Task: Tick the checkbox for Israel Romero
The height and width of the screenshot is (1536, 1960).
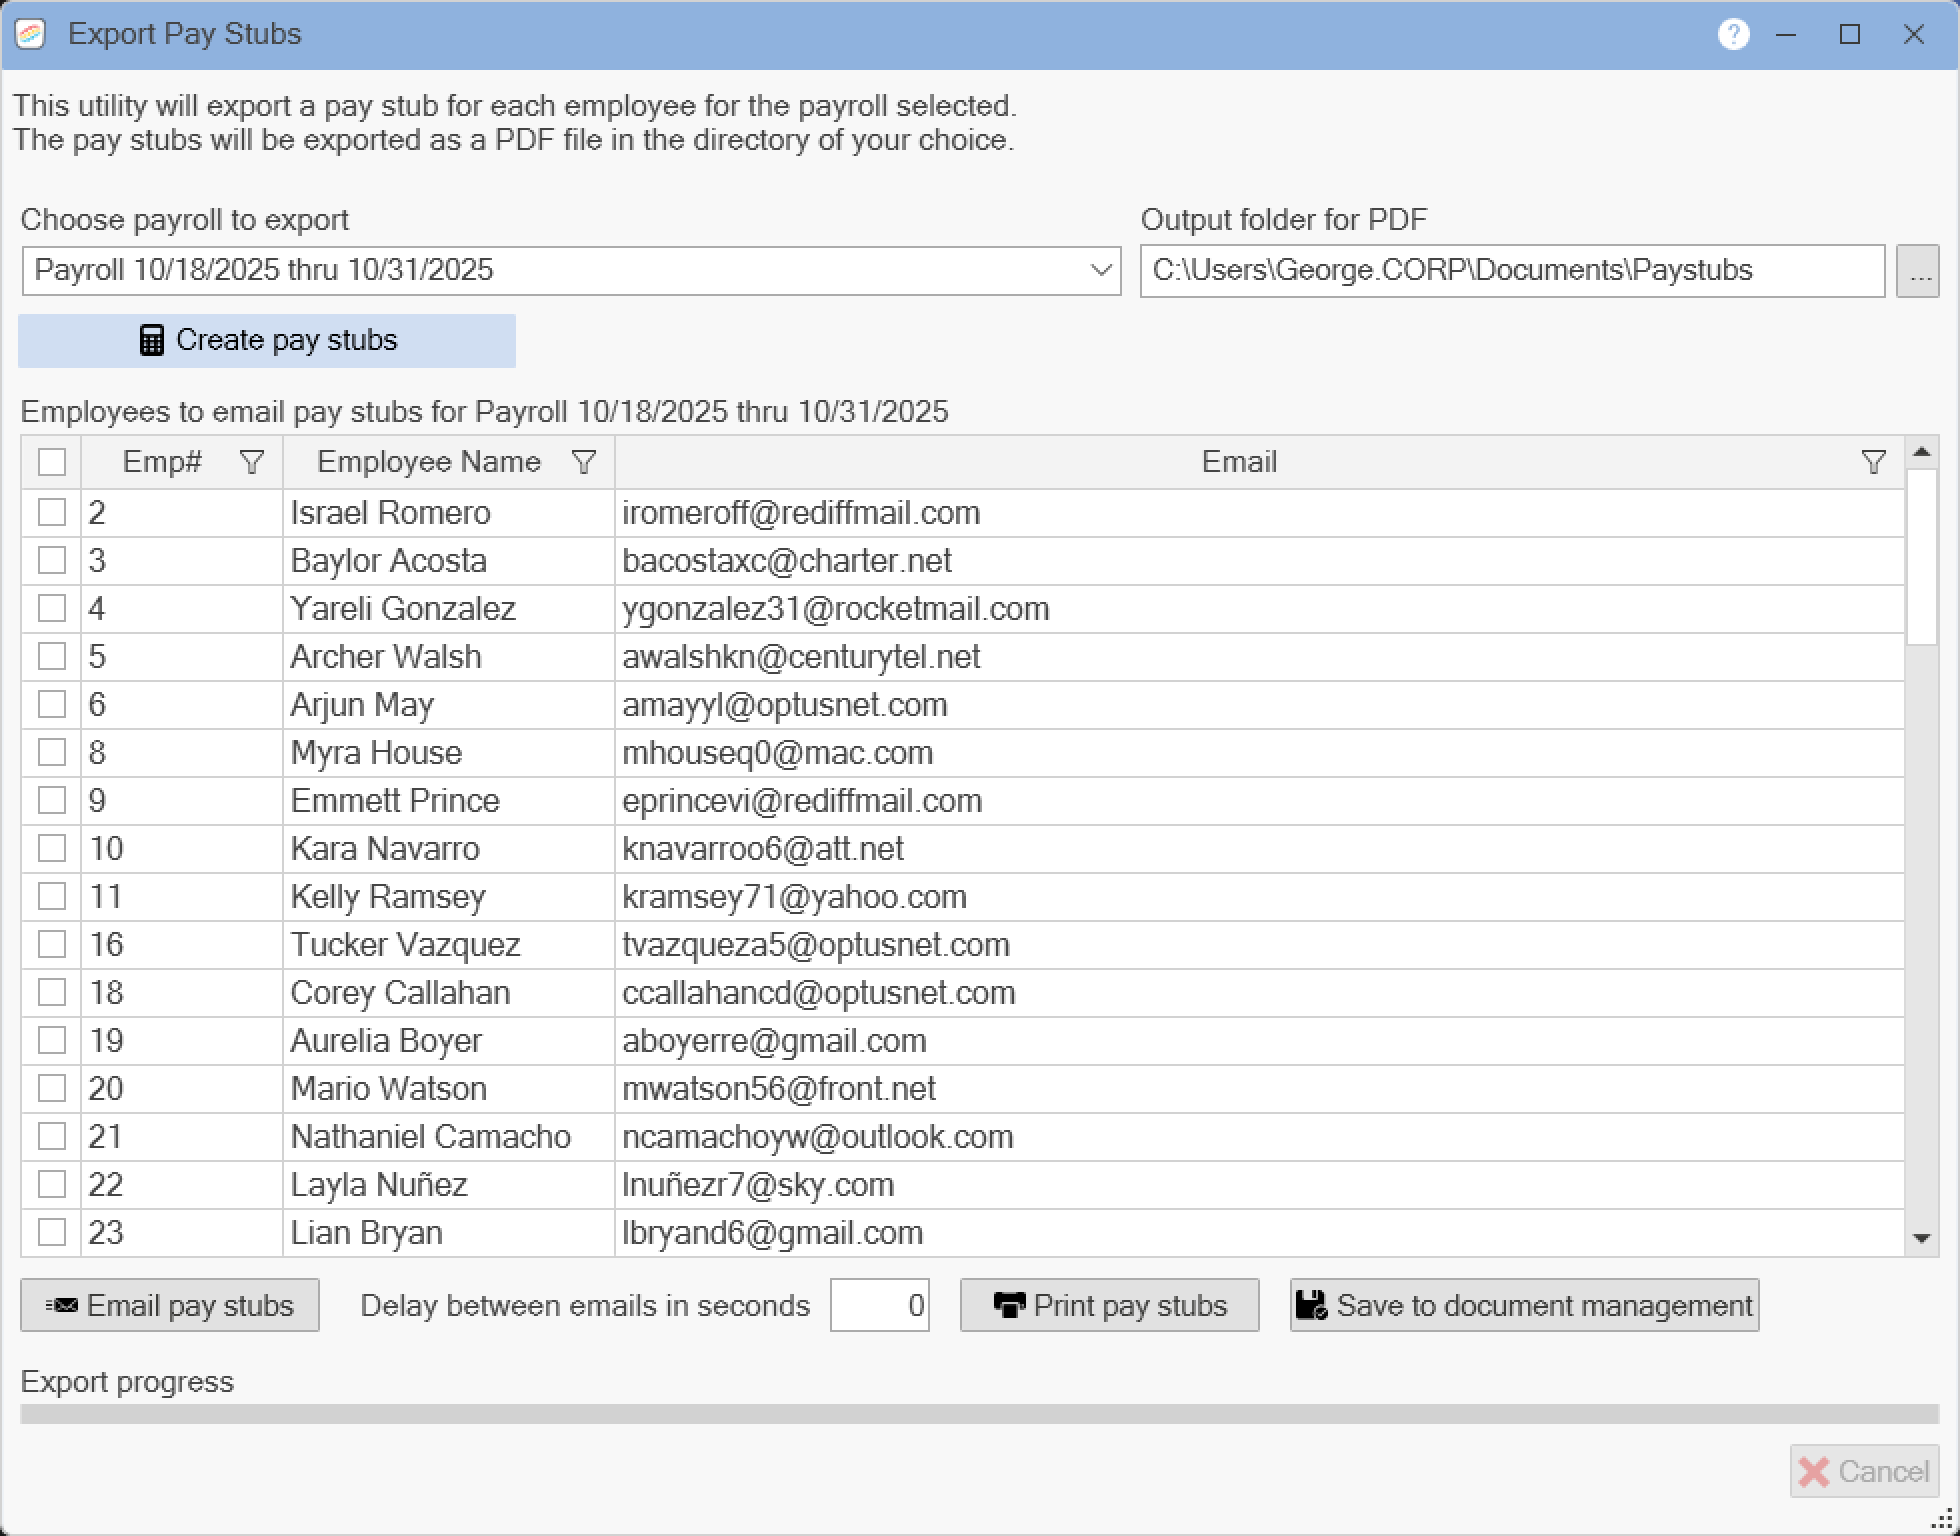Action: pyautogui.click(x=52, y=513)
